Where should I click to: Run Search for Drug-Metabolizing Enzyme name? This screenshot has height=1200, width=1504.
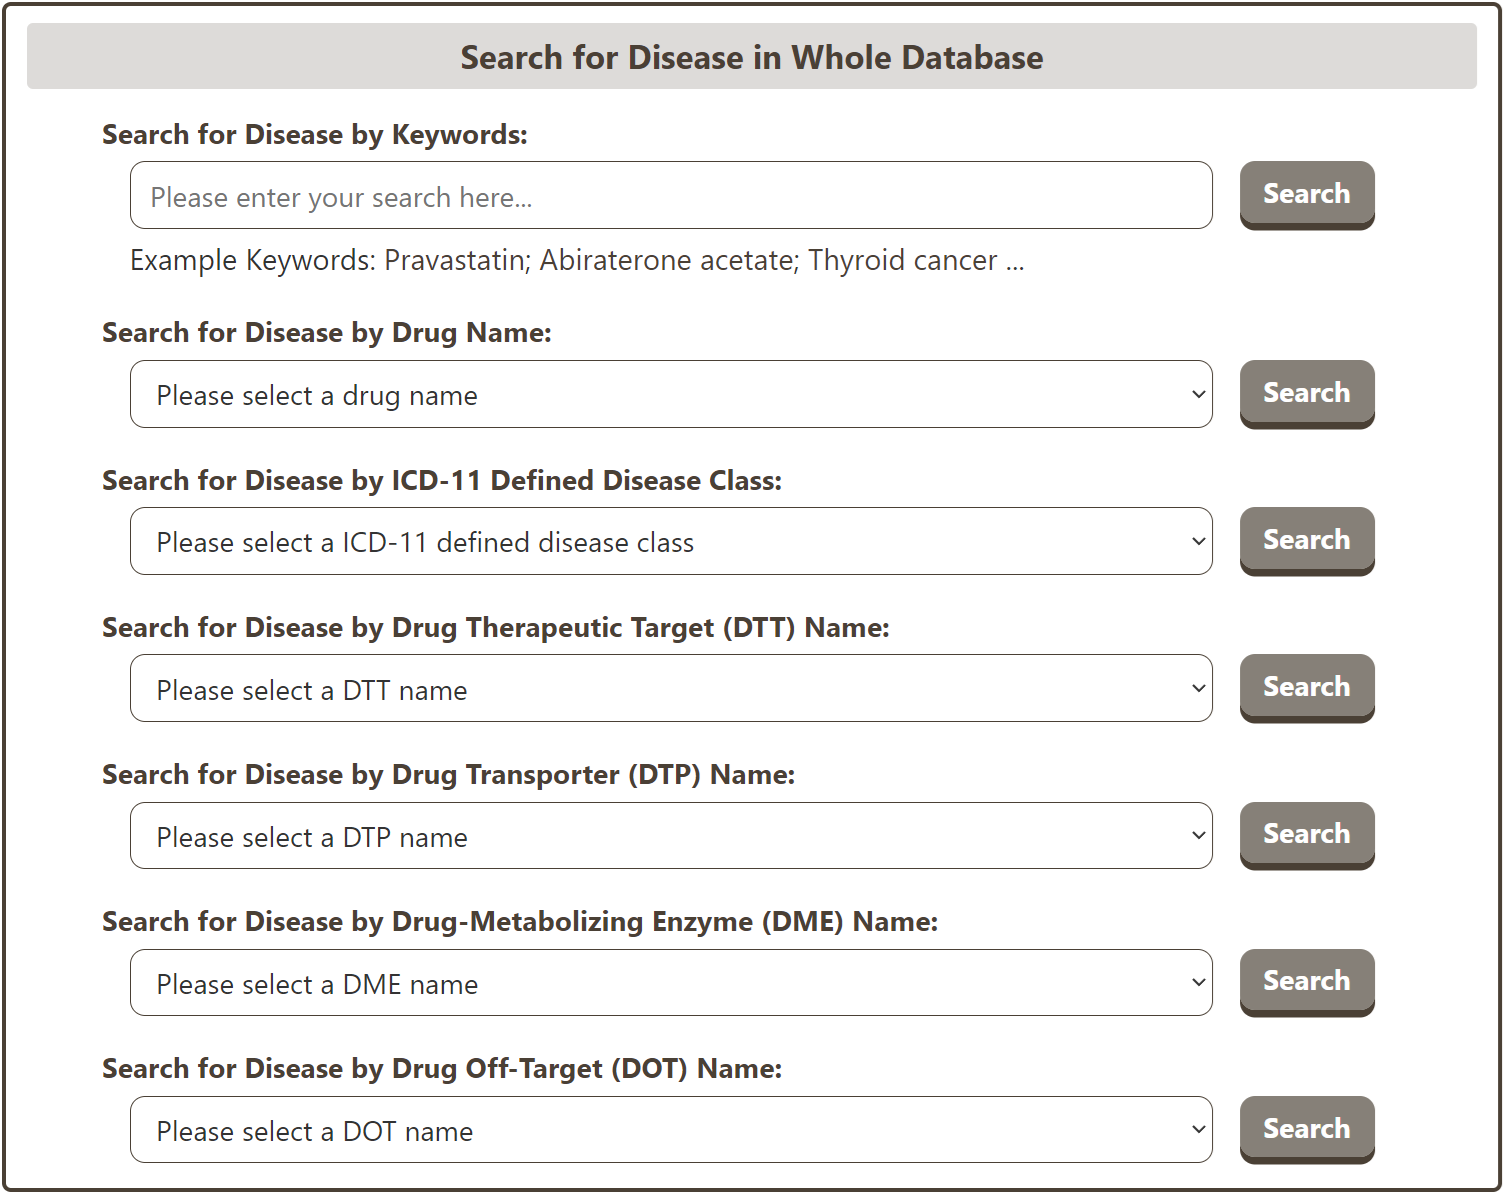(x=1306, y=981)
